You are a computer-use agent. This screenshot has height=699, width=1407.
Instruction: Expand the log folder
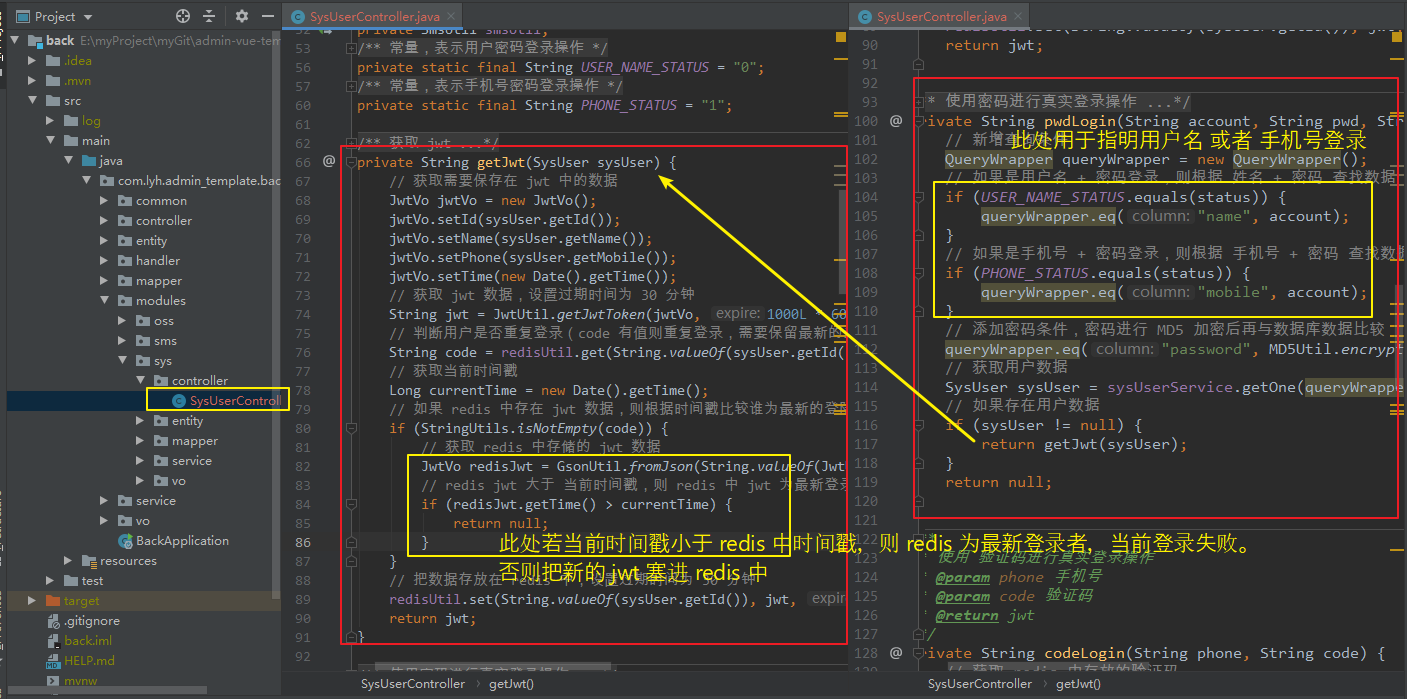tap(51, 120)
